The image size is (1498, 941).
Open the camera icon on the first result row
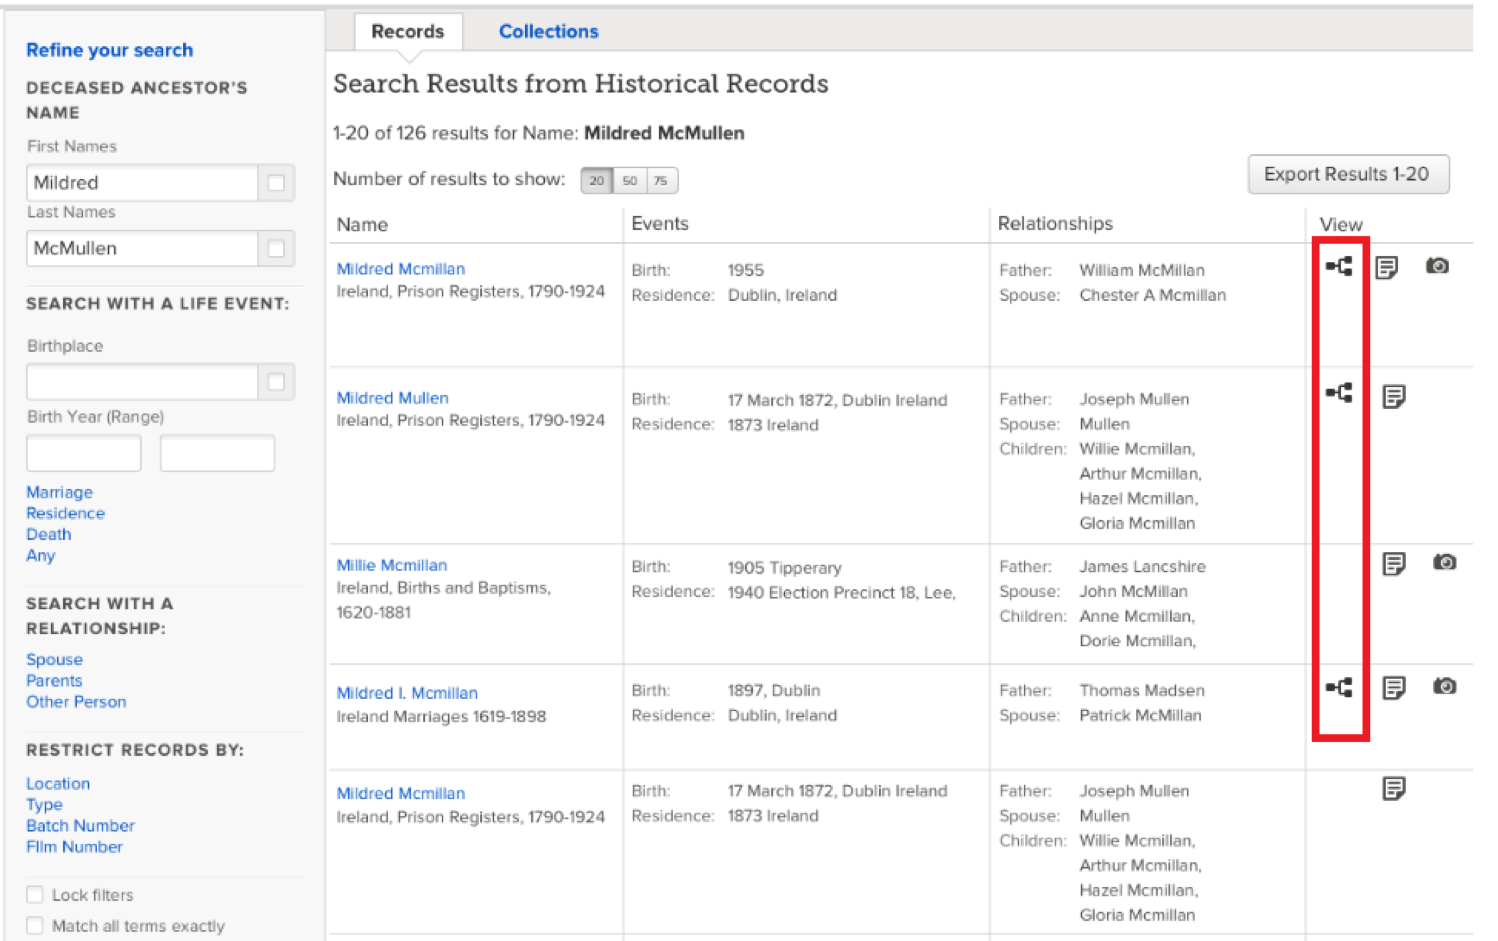(1437, 266)
